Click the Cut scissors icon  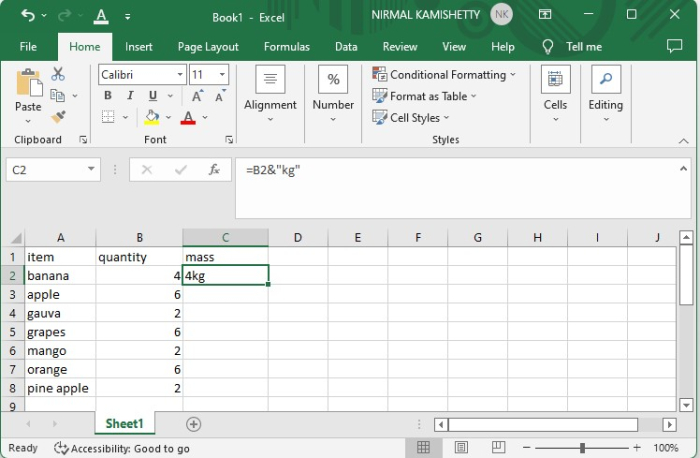click(58, 74)
